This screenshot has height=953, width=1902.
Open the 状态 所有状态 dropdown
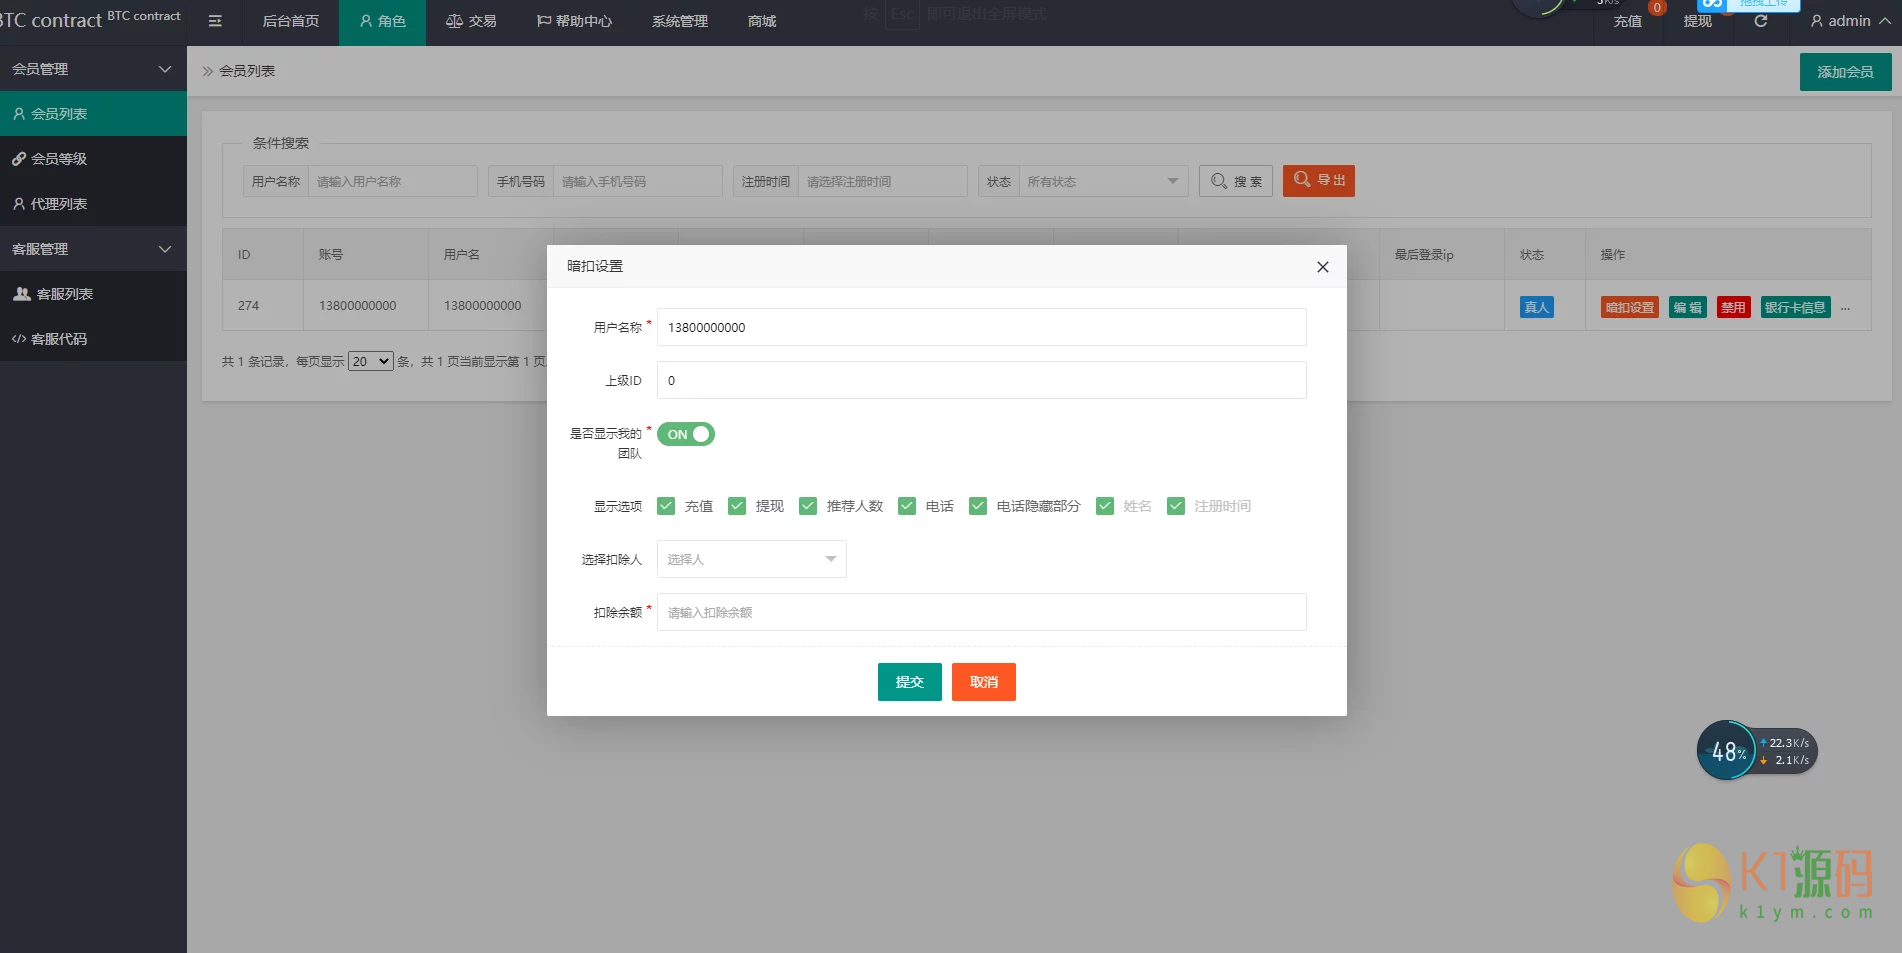(1102, 181)
